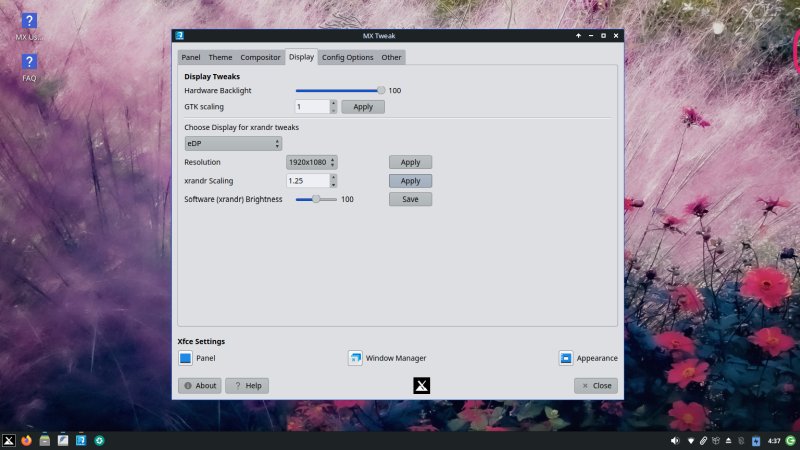The image size is (800, 450).
Task: Open the eDP display dropdown
Action: [x=233, y=143]
